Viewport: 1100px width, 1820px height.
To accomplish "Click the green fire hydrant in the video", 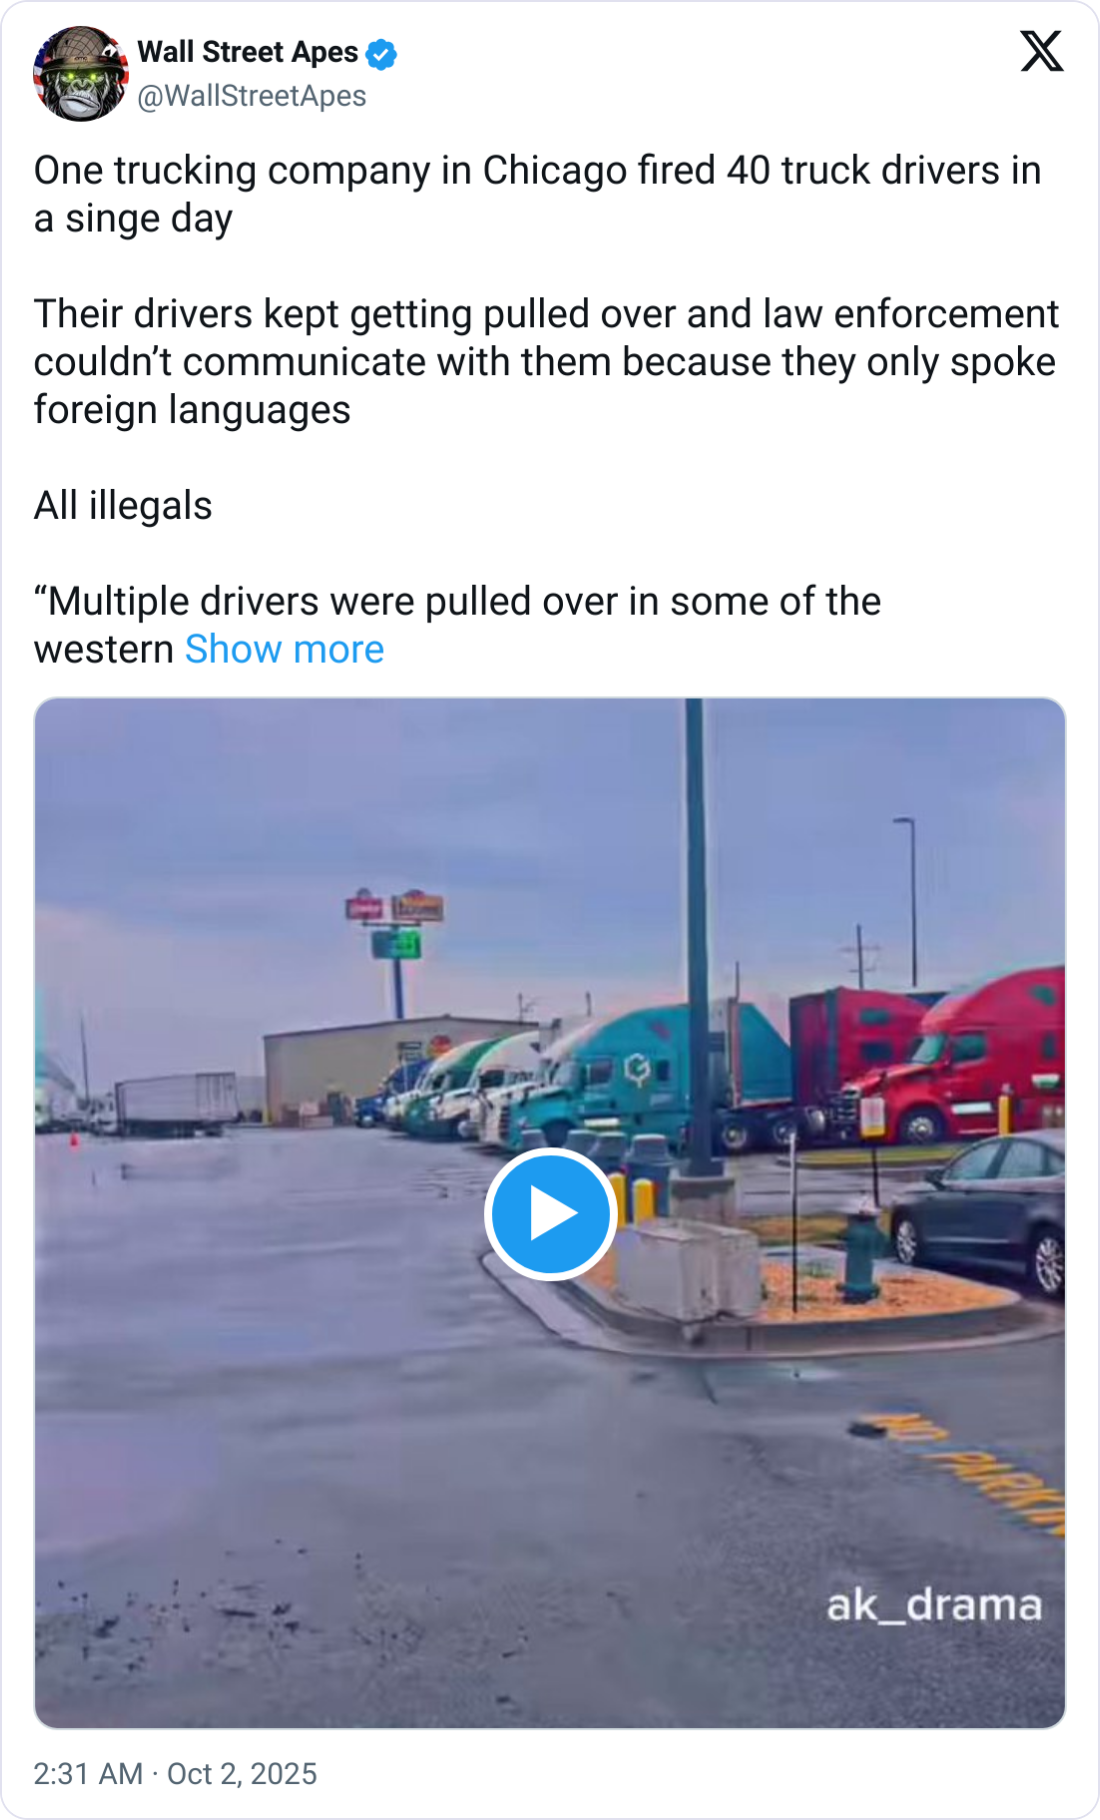I will click(x=862, y=1250).
